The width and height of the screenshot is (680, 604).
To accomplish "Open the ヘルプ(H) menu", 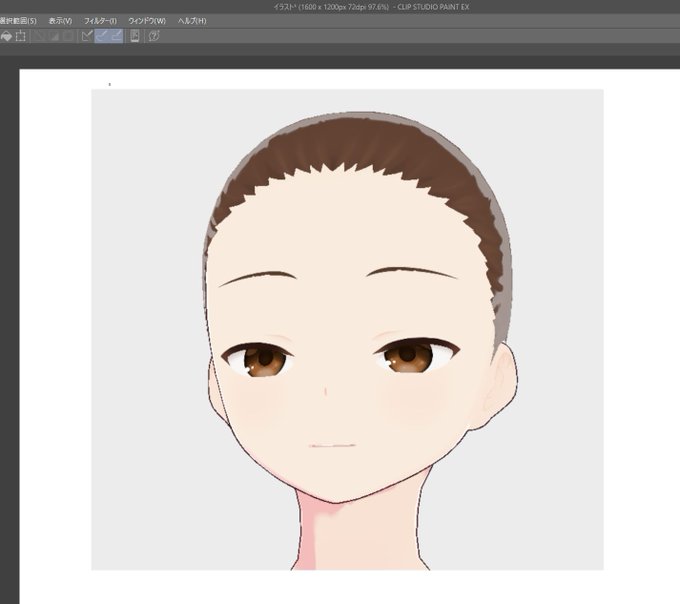I will 192,21.
